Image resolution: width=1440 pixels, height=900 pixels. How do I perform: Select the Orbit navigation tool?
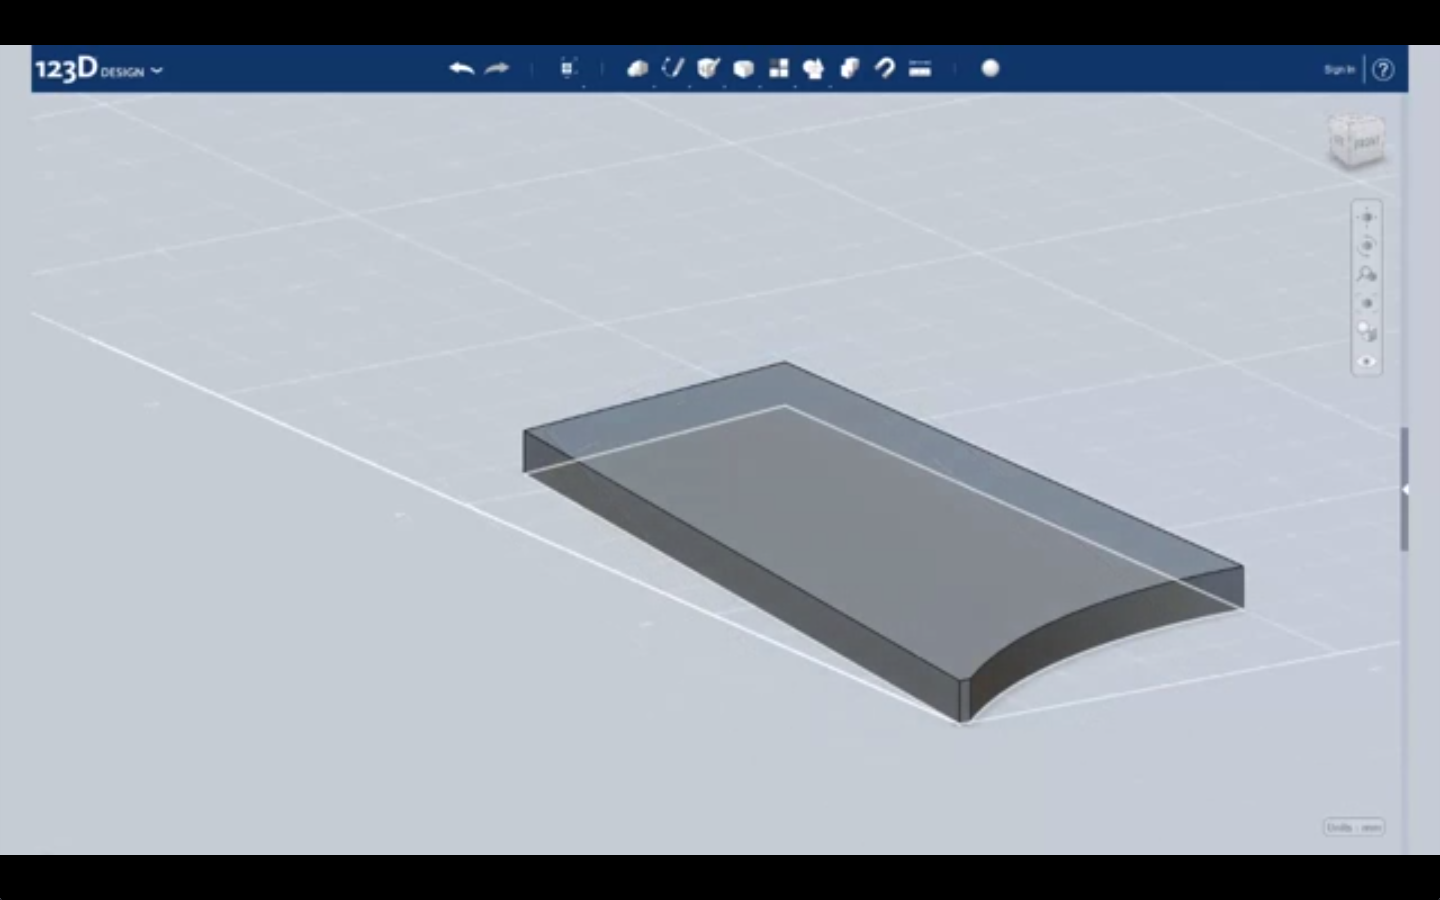[1367, 246]
